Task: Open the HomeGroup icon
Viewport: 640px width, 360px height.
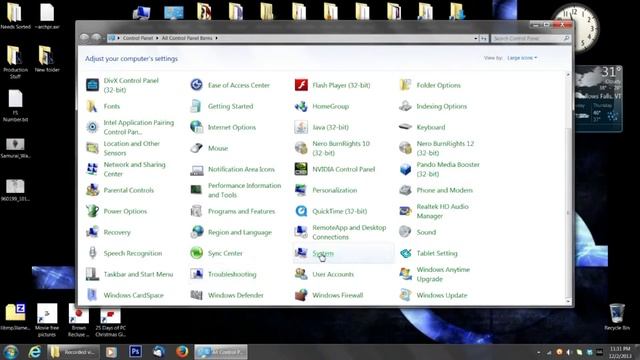Action: point(301,106)
